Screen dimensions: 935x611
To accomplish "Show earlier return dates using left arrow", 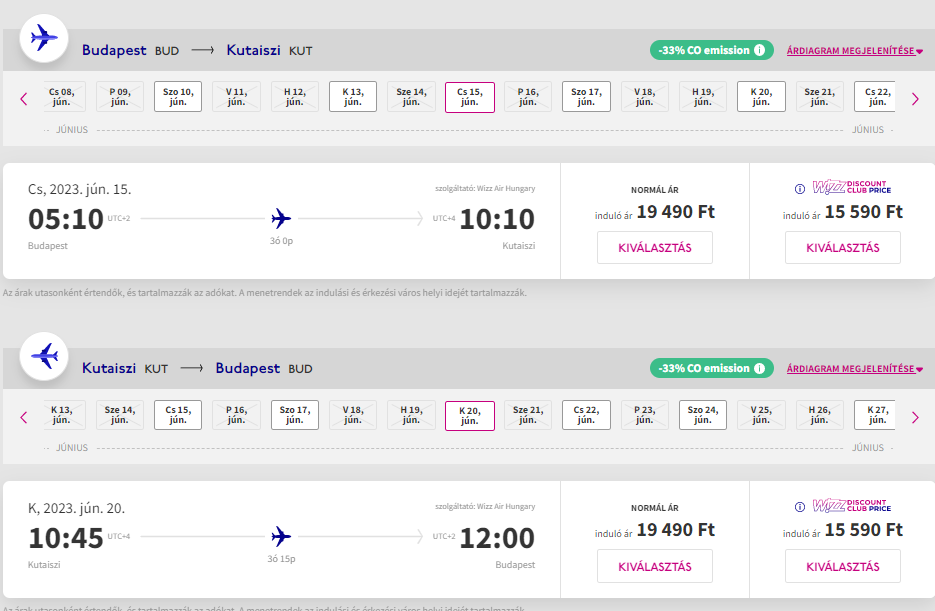I will pyautogui.click(x=24, y=417).
